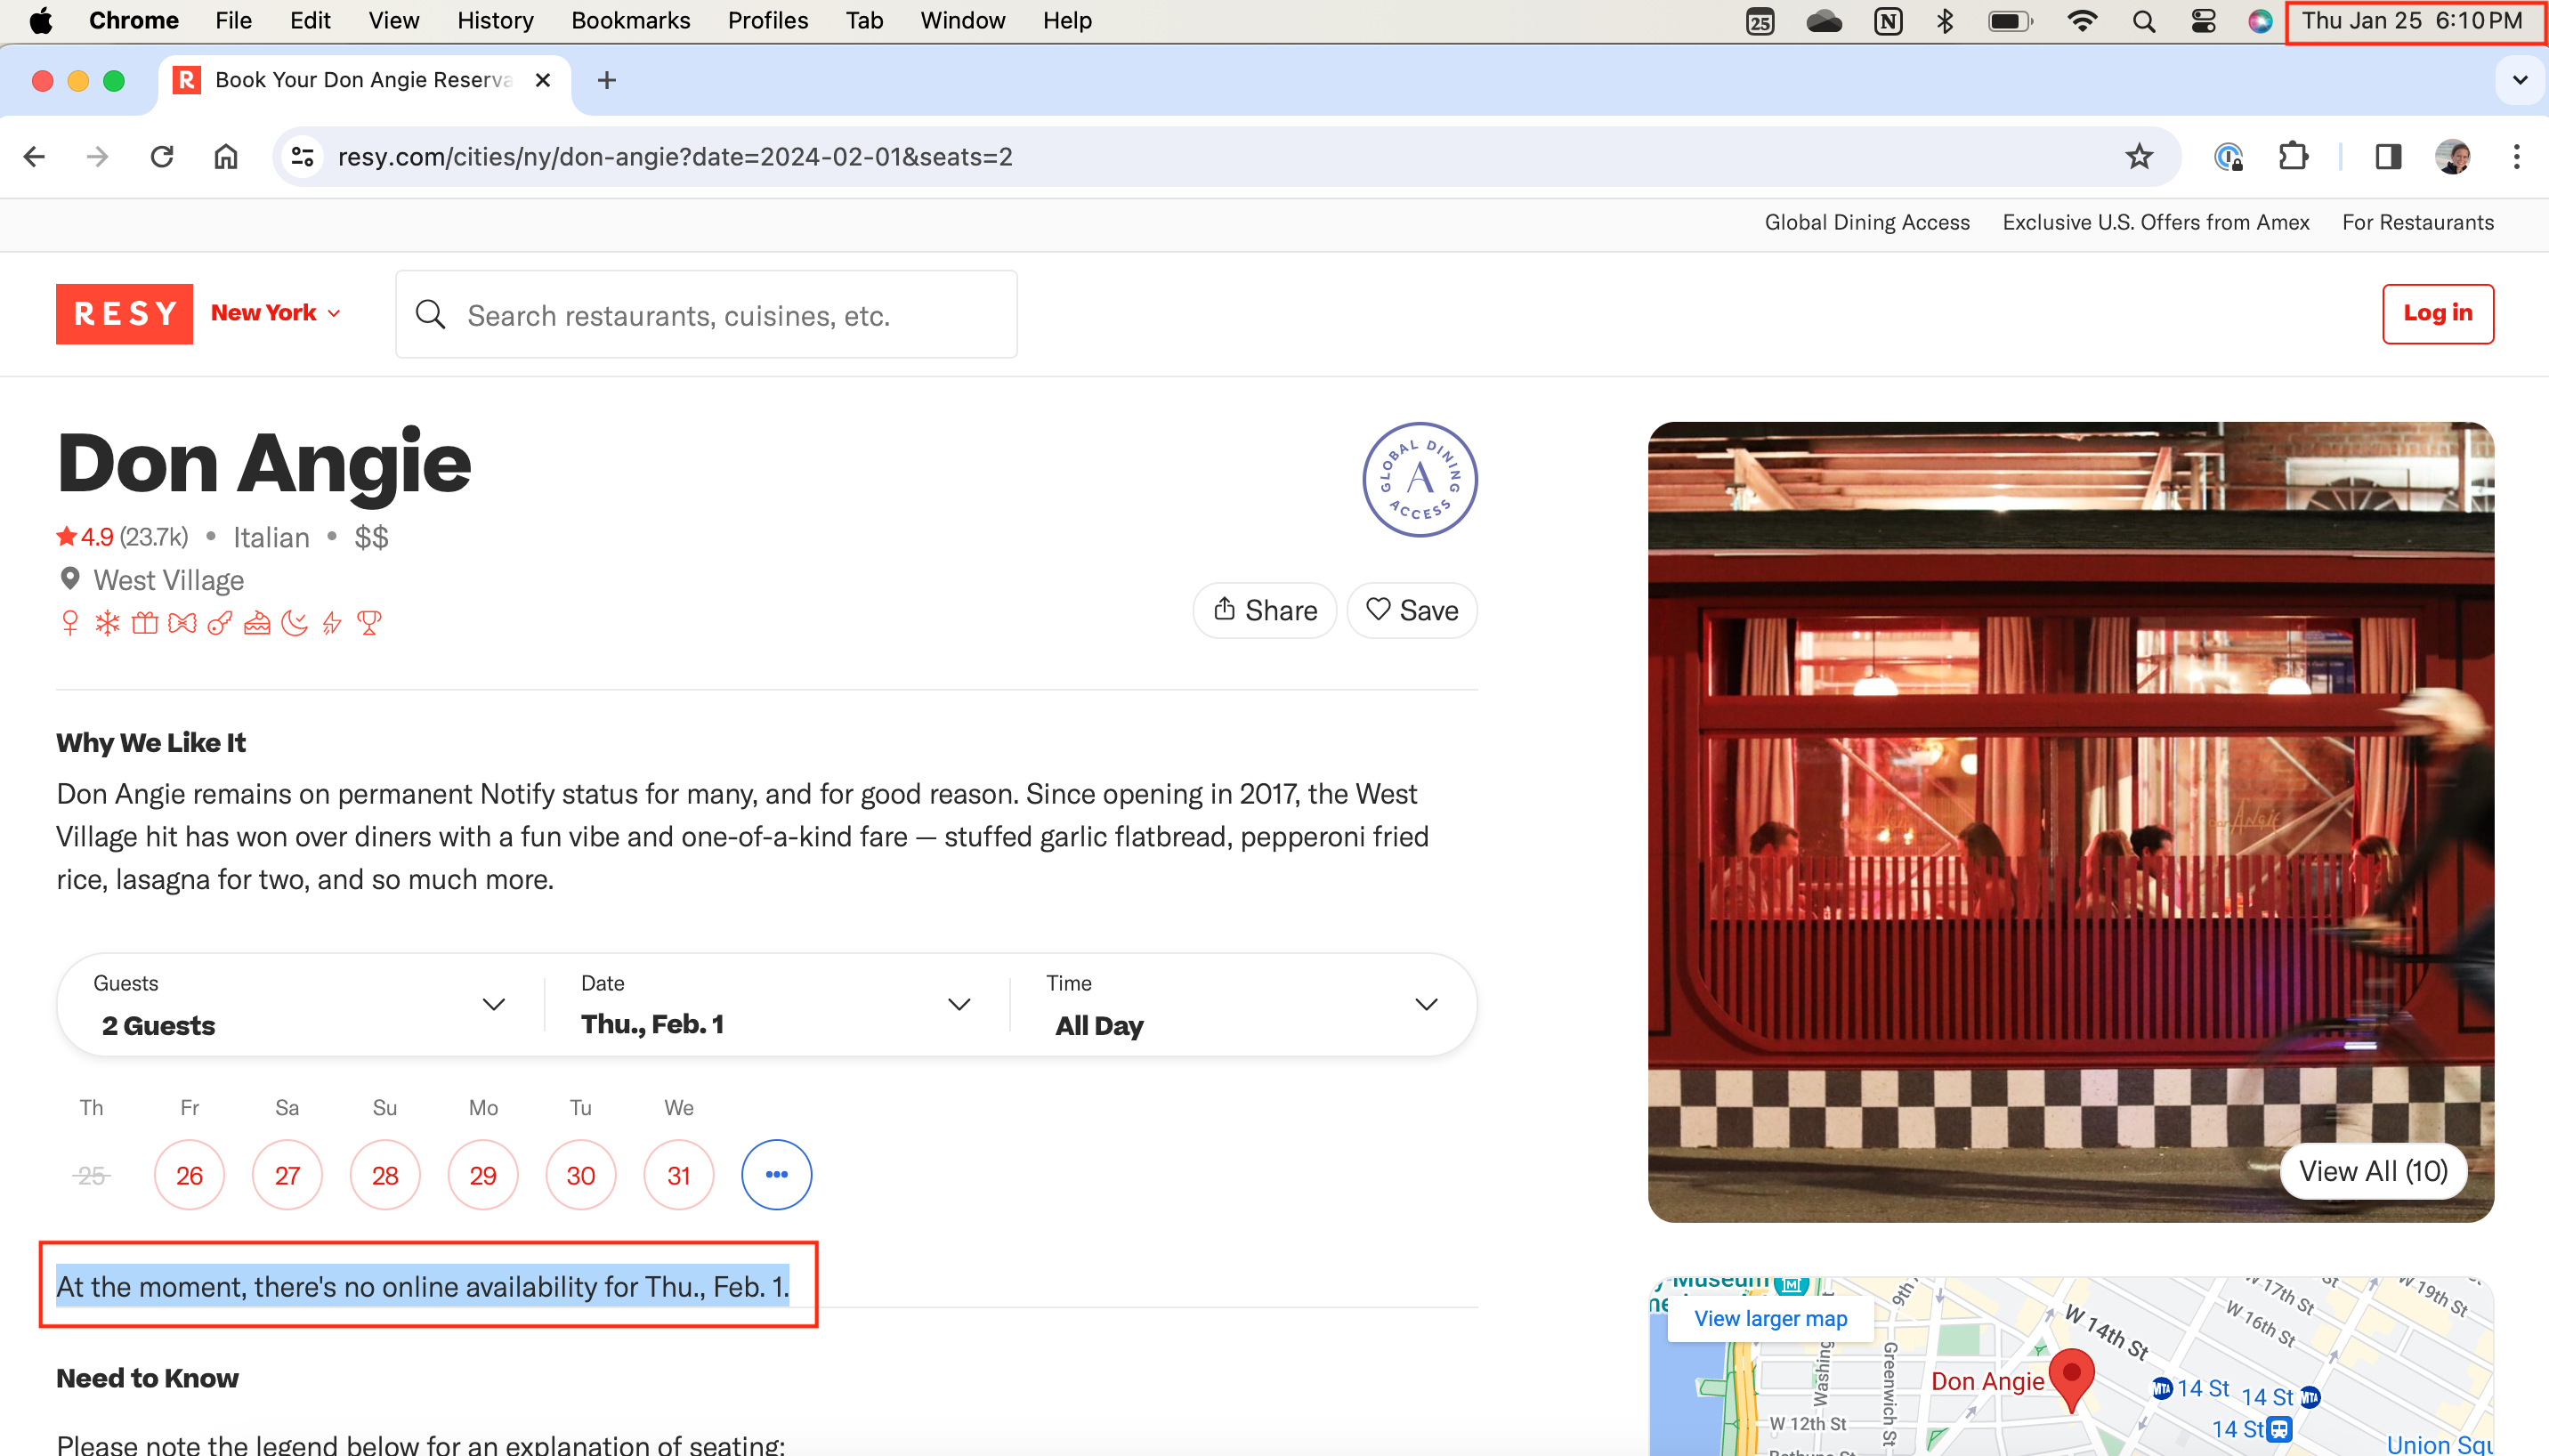Reload the page
Viewport: 2549px width, 1456px height.
[162, 157]
